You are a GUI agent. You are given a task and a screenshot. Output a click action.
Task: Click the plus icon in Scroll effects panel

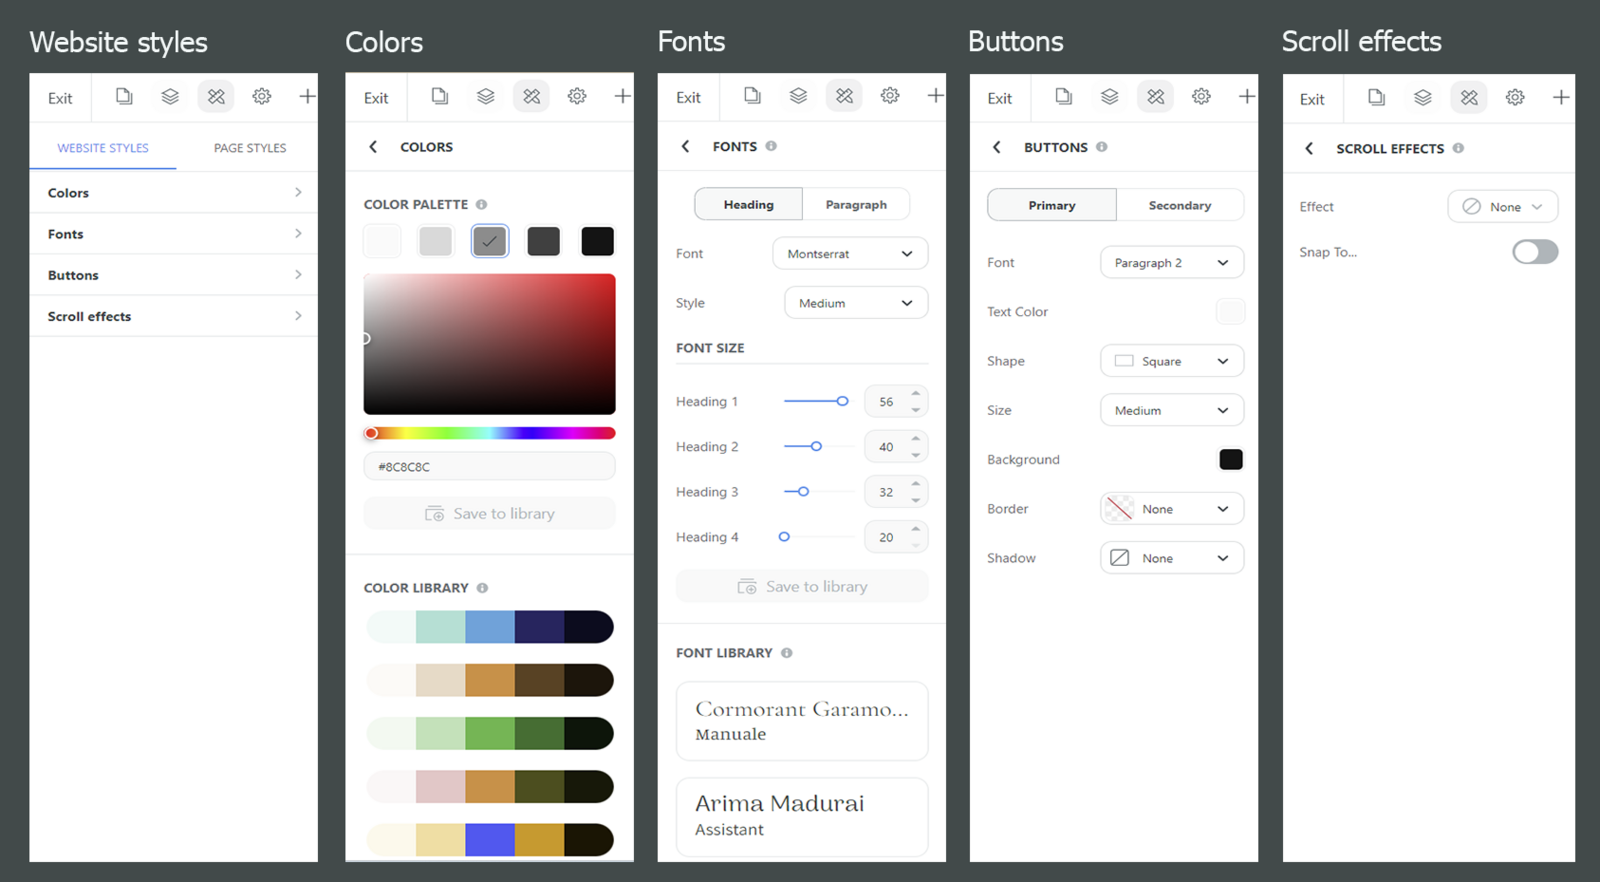[x=1560, y=98]
